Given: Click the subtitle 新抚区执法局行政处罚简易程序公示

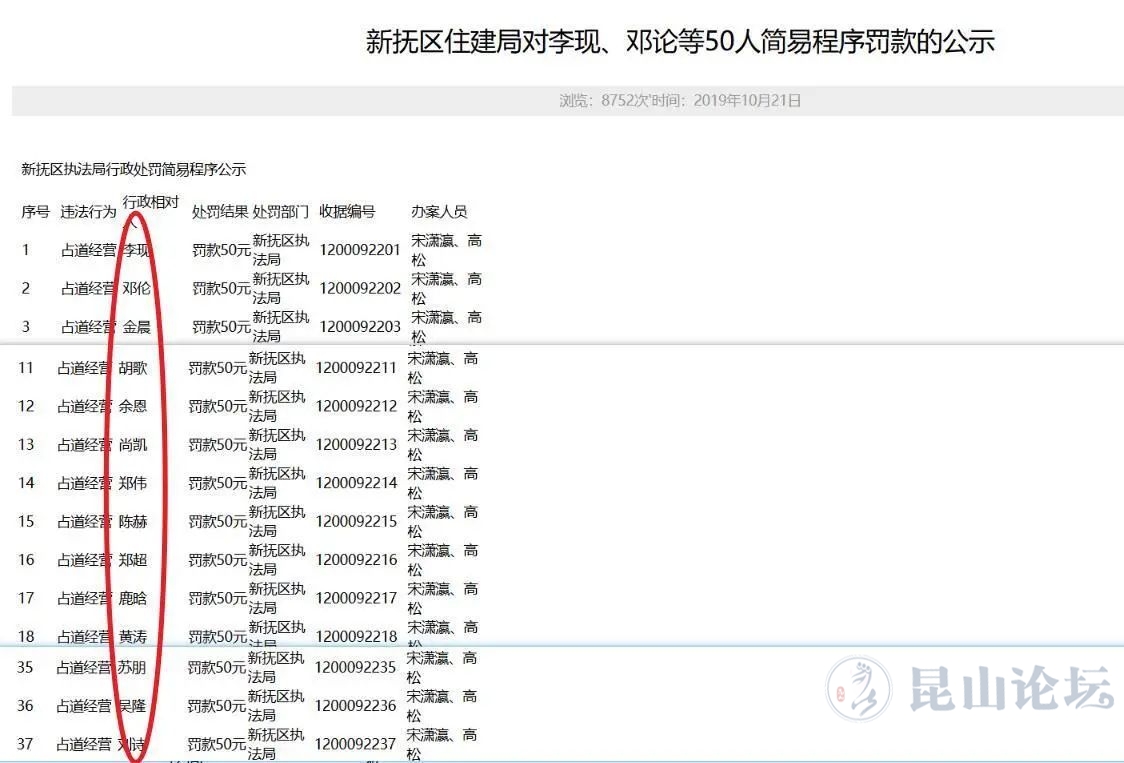Looking at the screenshot, I should click(134, 170).
